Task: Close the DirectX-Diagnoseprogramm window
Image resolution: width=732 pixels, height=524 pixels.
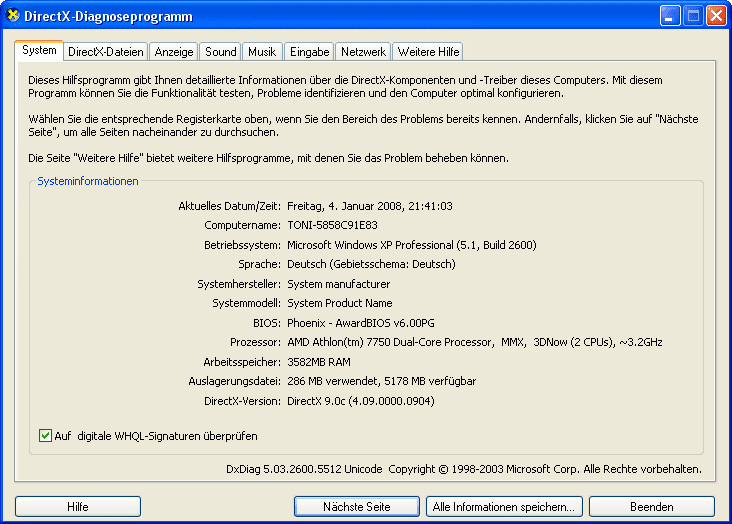Action: [716, 16]
